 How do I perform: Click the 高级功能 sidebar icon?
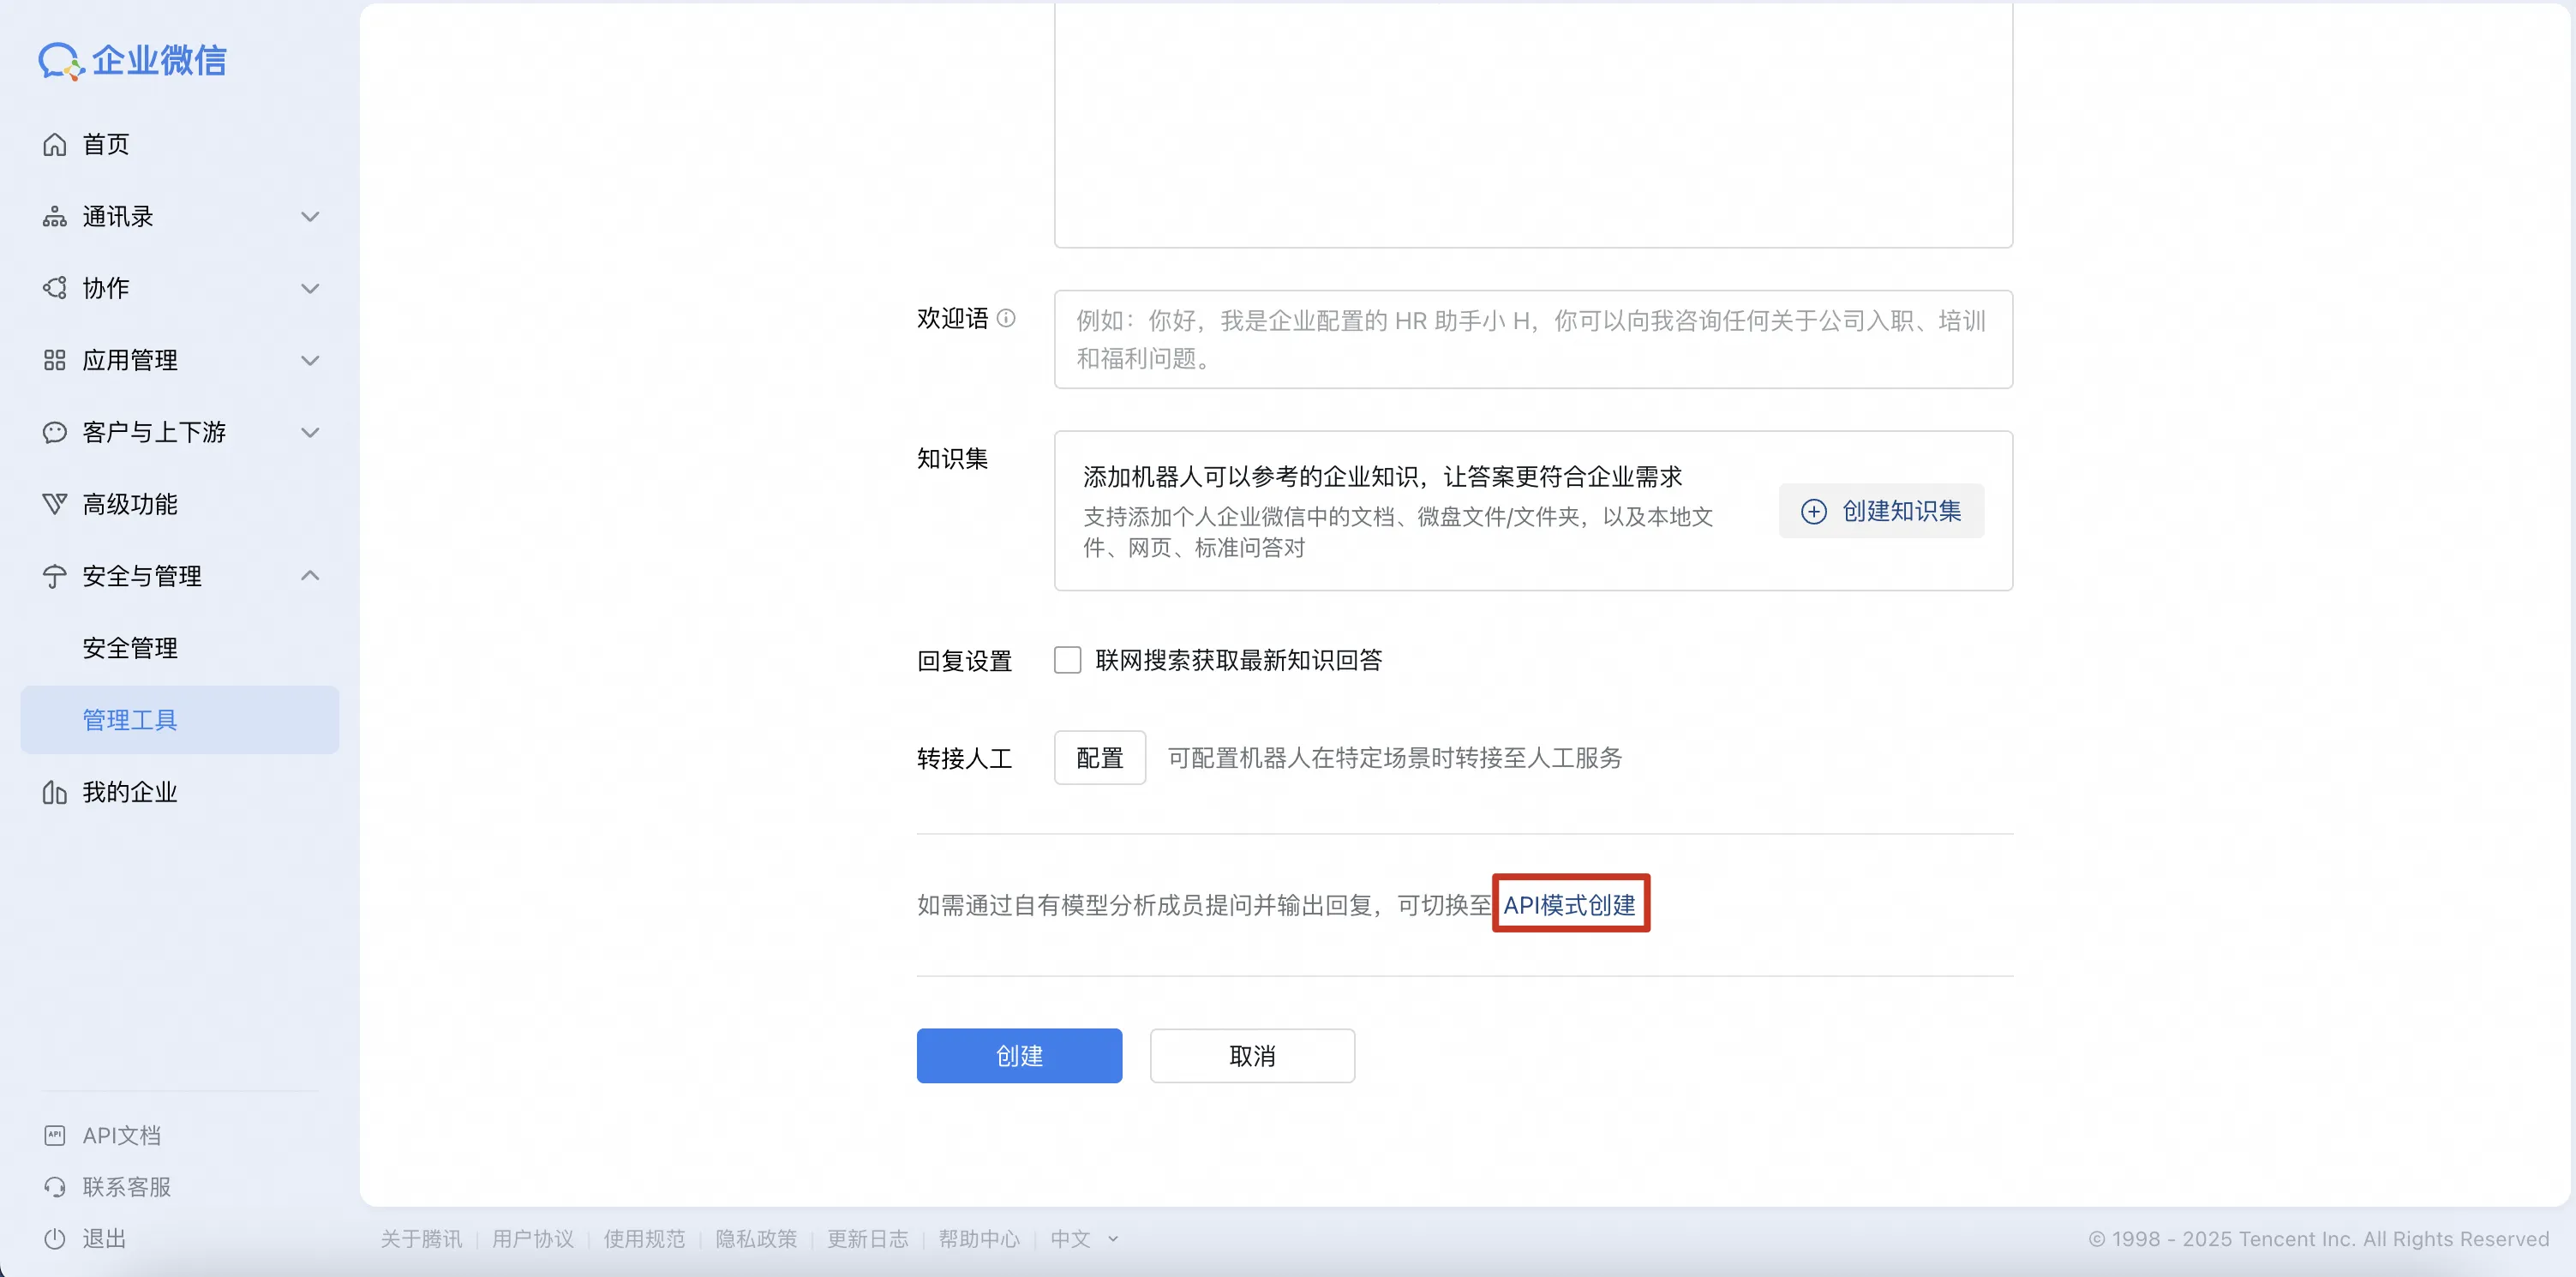pos(55,504)
